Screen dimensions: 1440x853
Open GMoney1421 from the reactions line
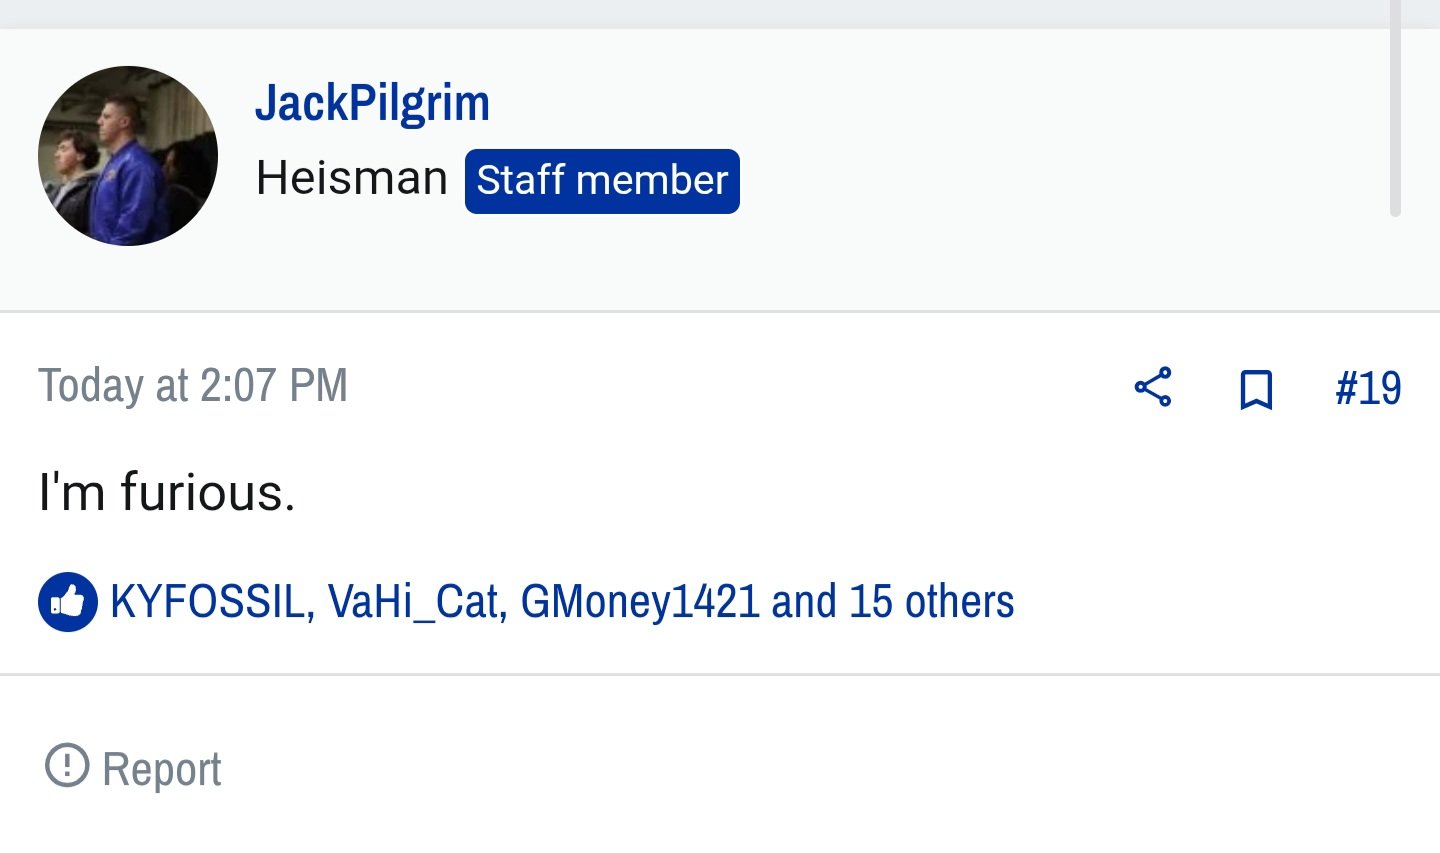point(640,602)
